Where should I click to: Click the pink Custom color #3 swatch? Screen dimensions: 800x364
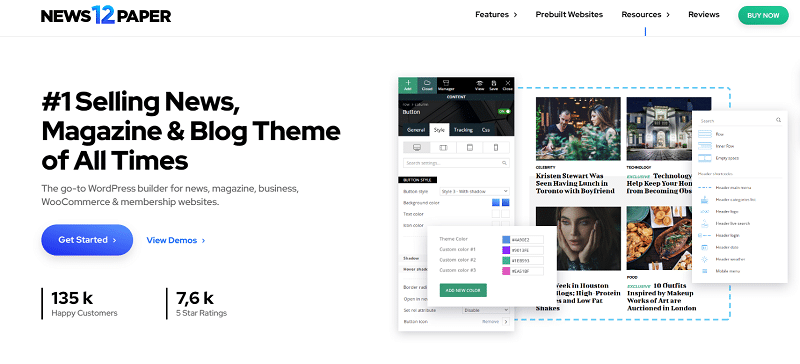tap(506, 272)
